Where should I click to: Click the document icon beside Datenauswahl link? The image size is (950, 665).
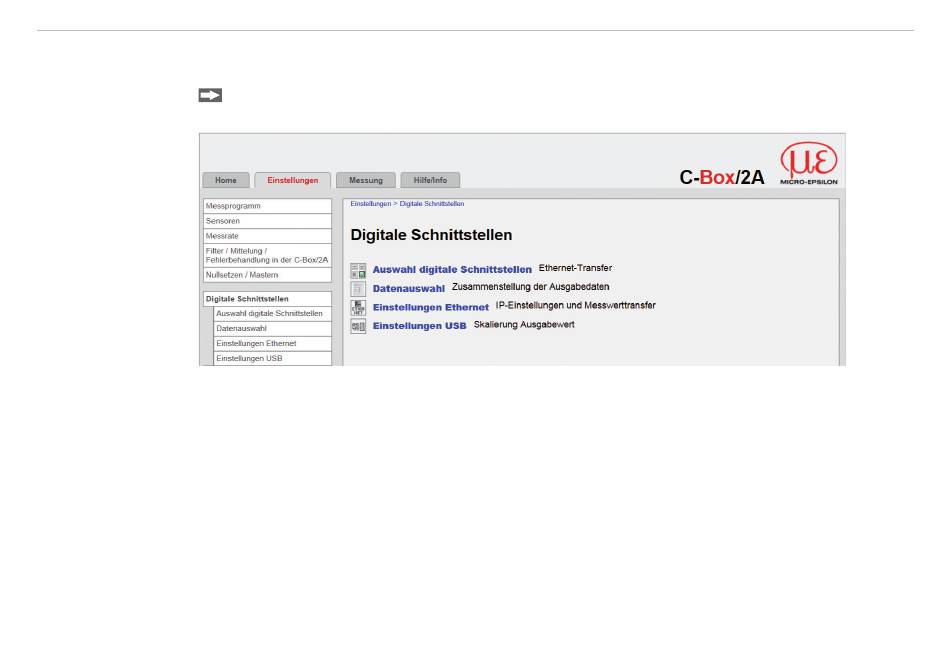click(358, 289)
